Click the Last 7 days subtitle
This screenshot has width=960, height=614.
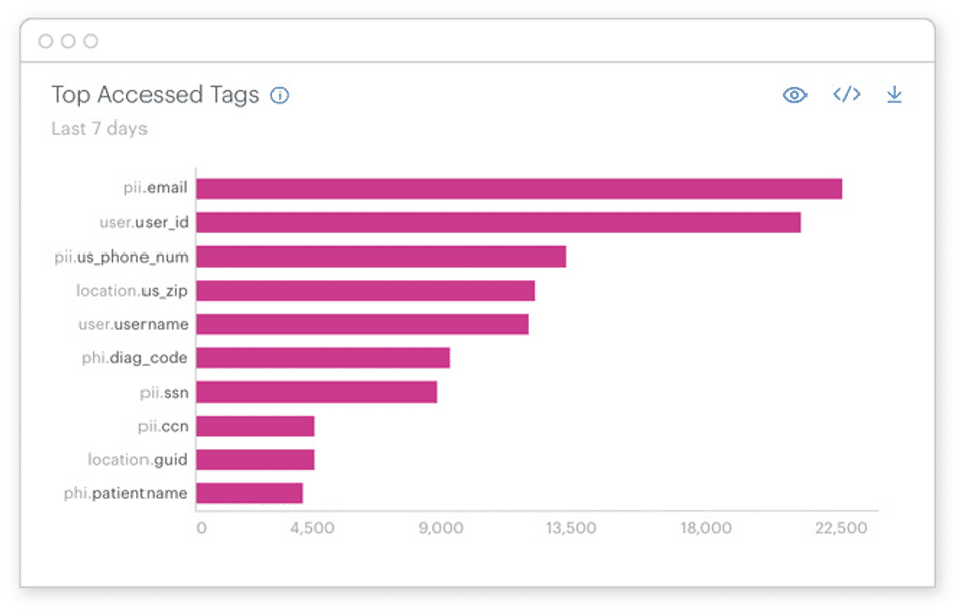(100, 129)
